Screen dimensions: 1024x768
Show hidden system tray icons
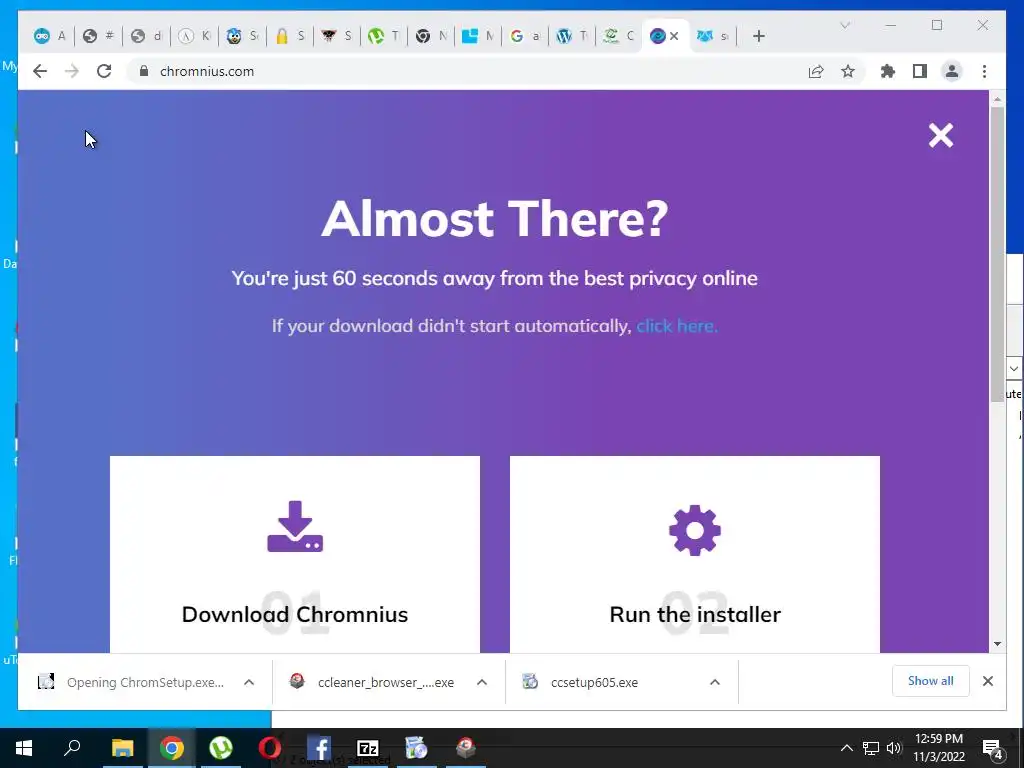[x=846, y=748]
